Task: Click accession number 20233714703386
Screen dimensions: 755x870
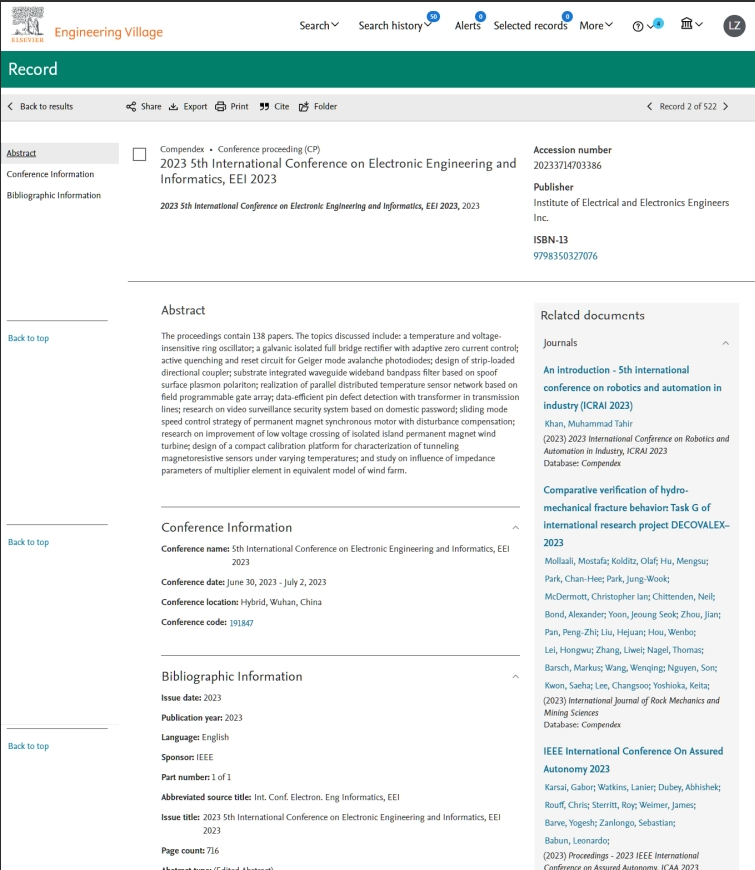Action: [567, 165]
